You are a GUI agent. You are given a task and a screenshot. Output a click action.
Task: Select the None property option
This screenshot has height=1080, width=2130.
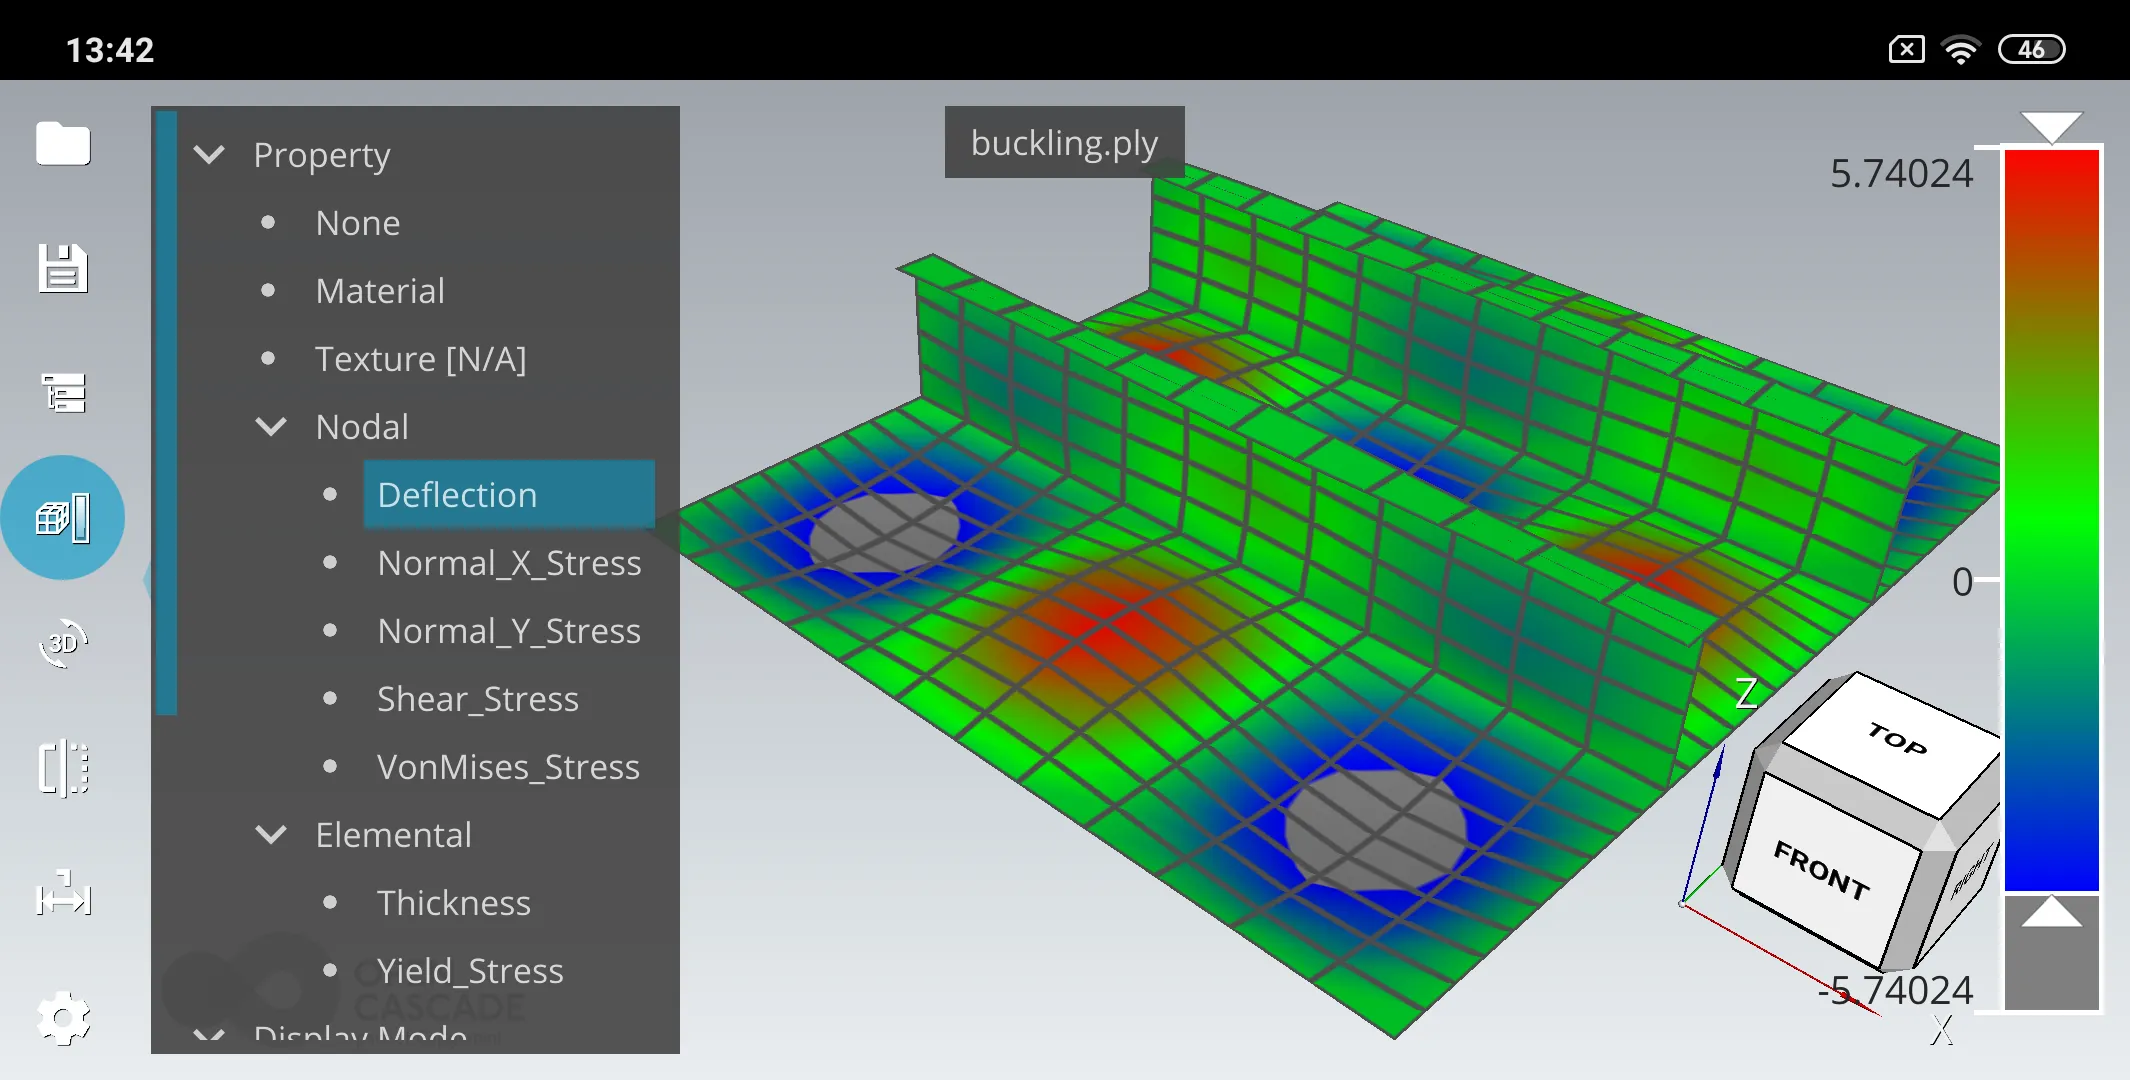click(x=358, y=220)
